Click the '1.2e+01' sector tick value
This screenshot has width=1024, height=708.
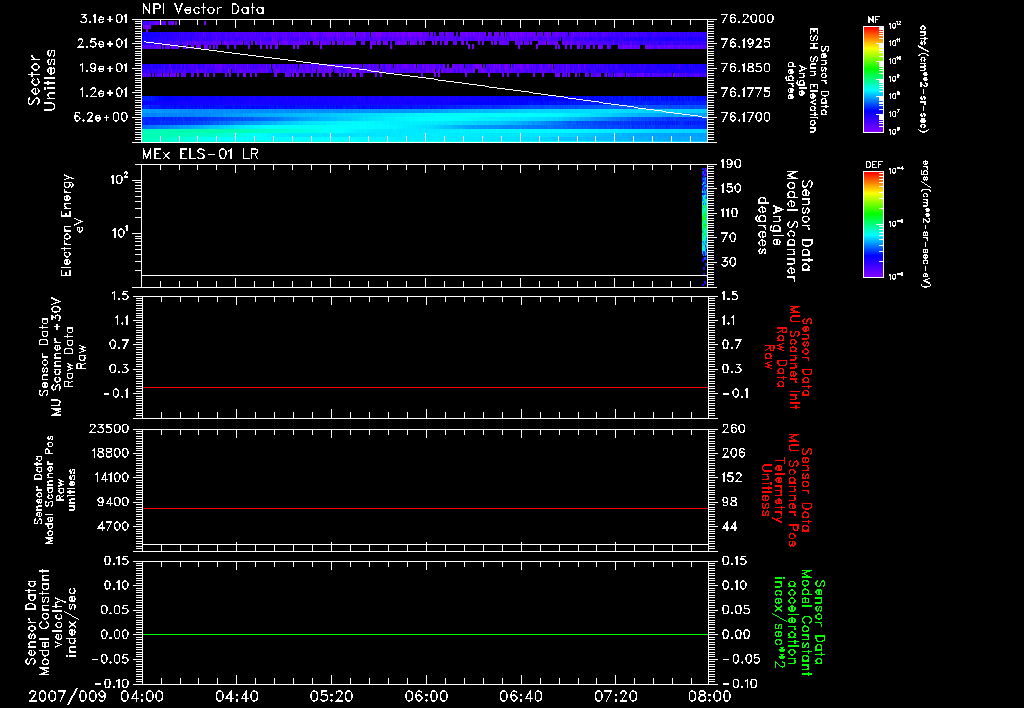(104, 93)
